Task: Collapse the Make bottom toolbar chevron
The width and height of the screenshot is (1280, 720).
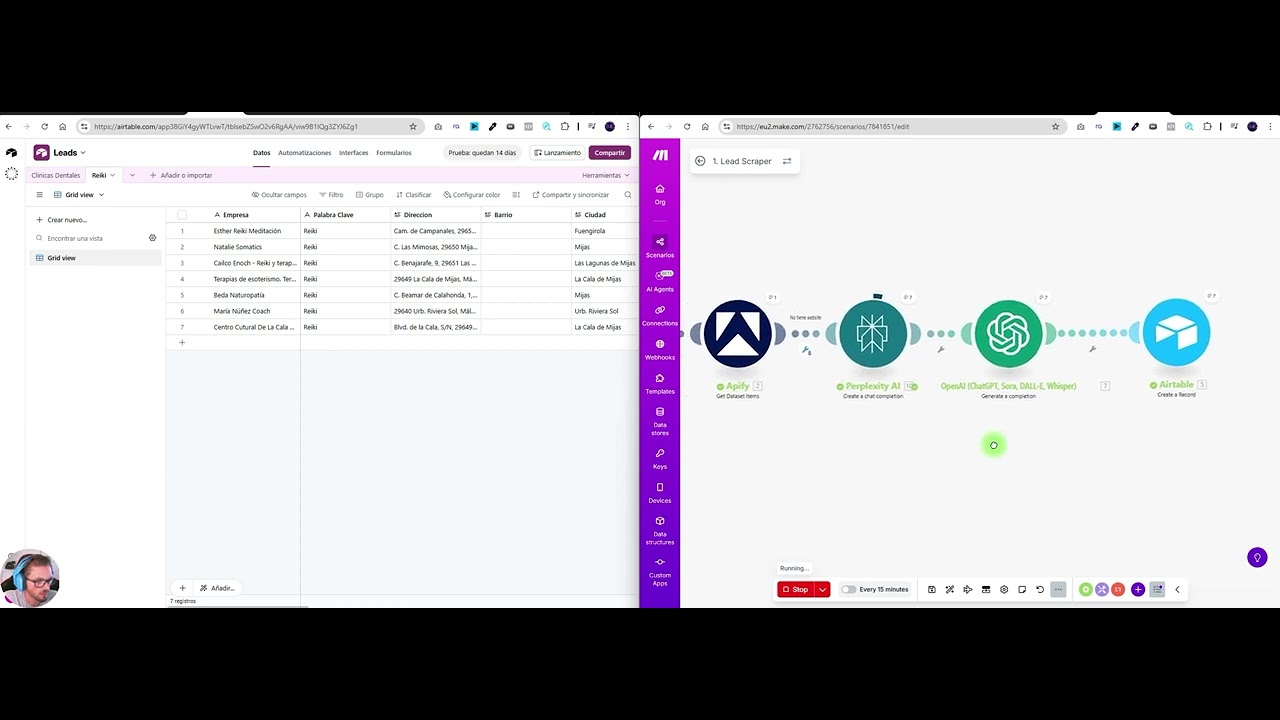Action: pos(1177,589)
